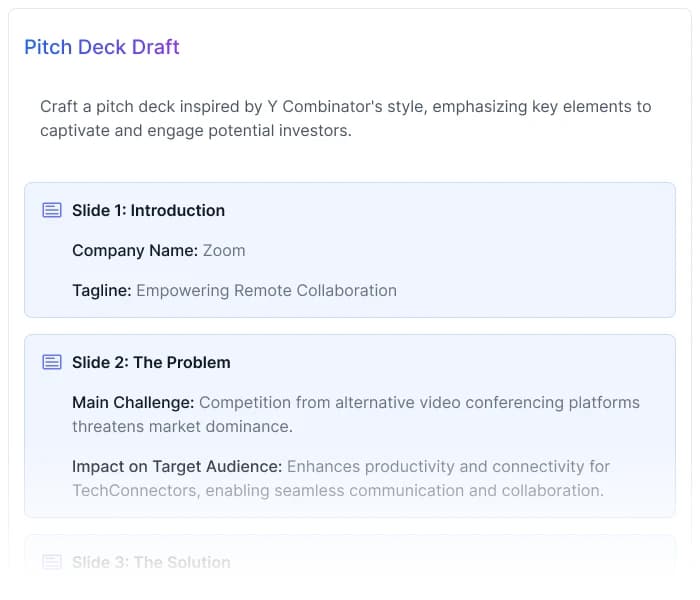Image resolution: width=700 pixels, height=600 pixels.
Task: Open the Slide 1: Introduction heading
Action: pos(148,210)
